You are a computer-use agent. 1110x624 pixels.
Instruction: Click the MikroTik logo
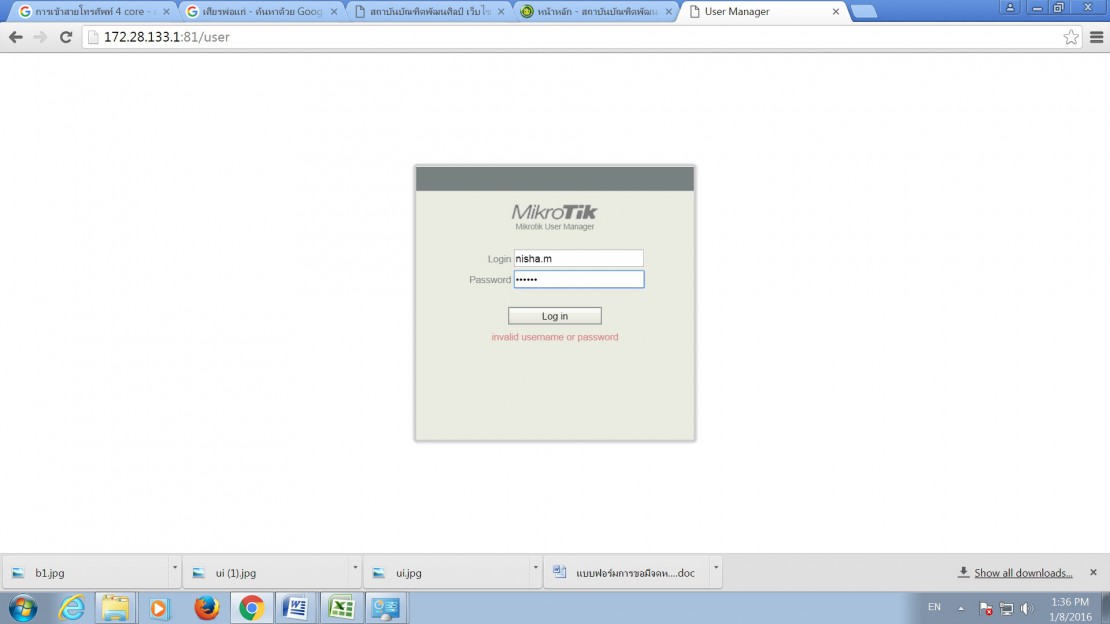click(554, 212)
